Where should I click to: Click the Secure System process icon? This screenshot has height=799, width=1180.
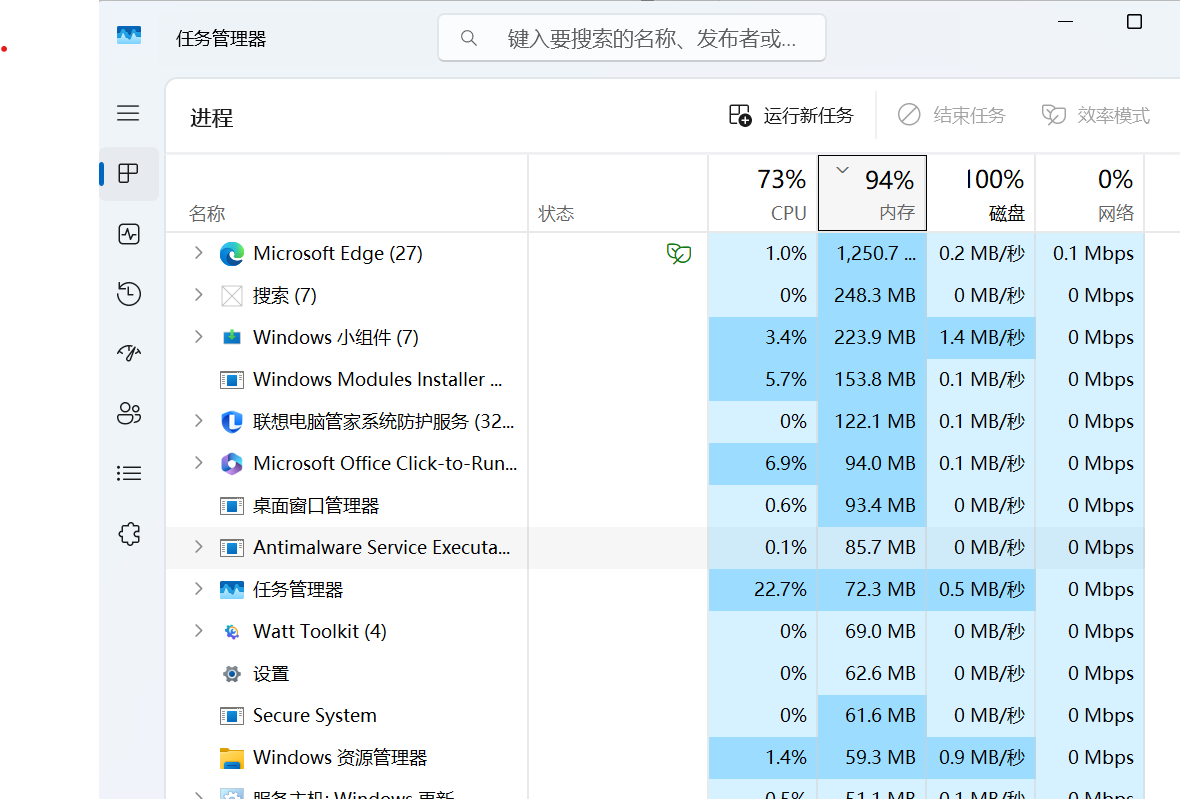click(x=231, y=715)
